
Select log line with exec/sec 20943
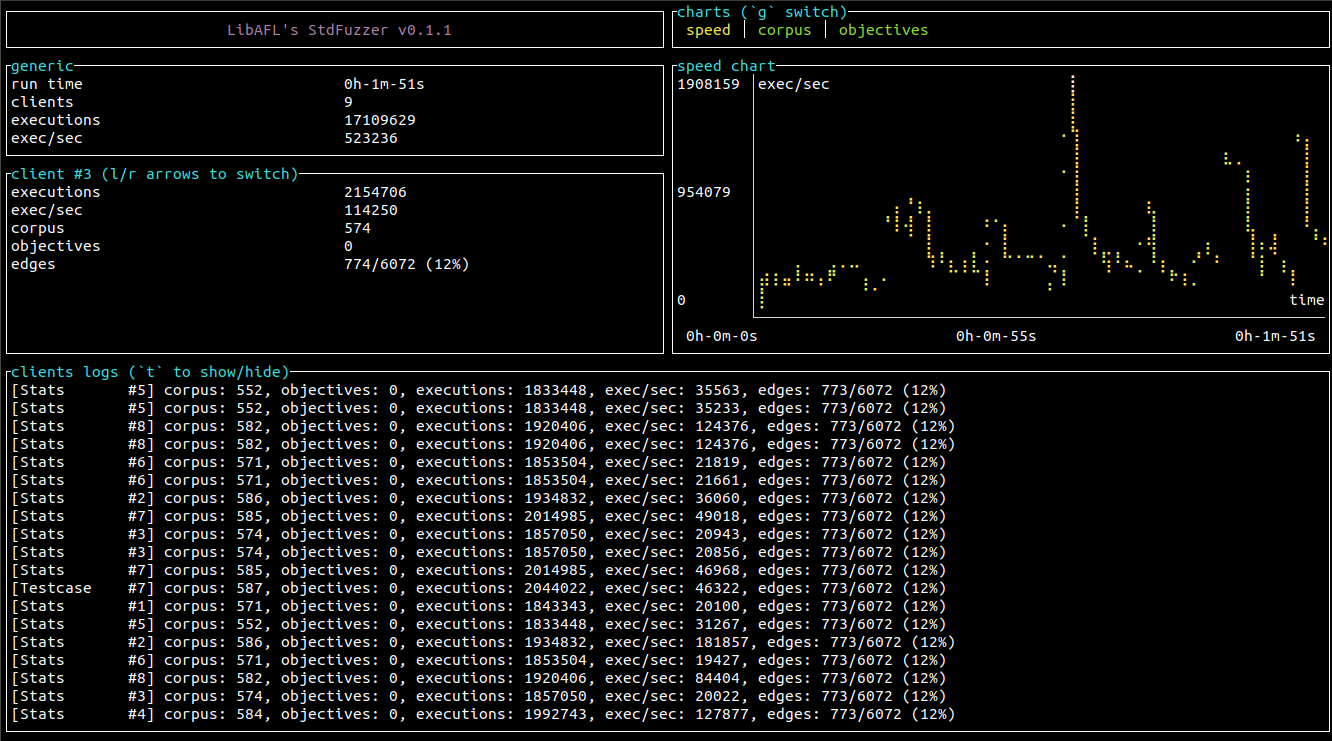tap(479, 534)
